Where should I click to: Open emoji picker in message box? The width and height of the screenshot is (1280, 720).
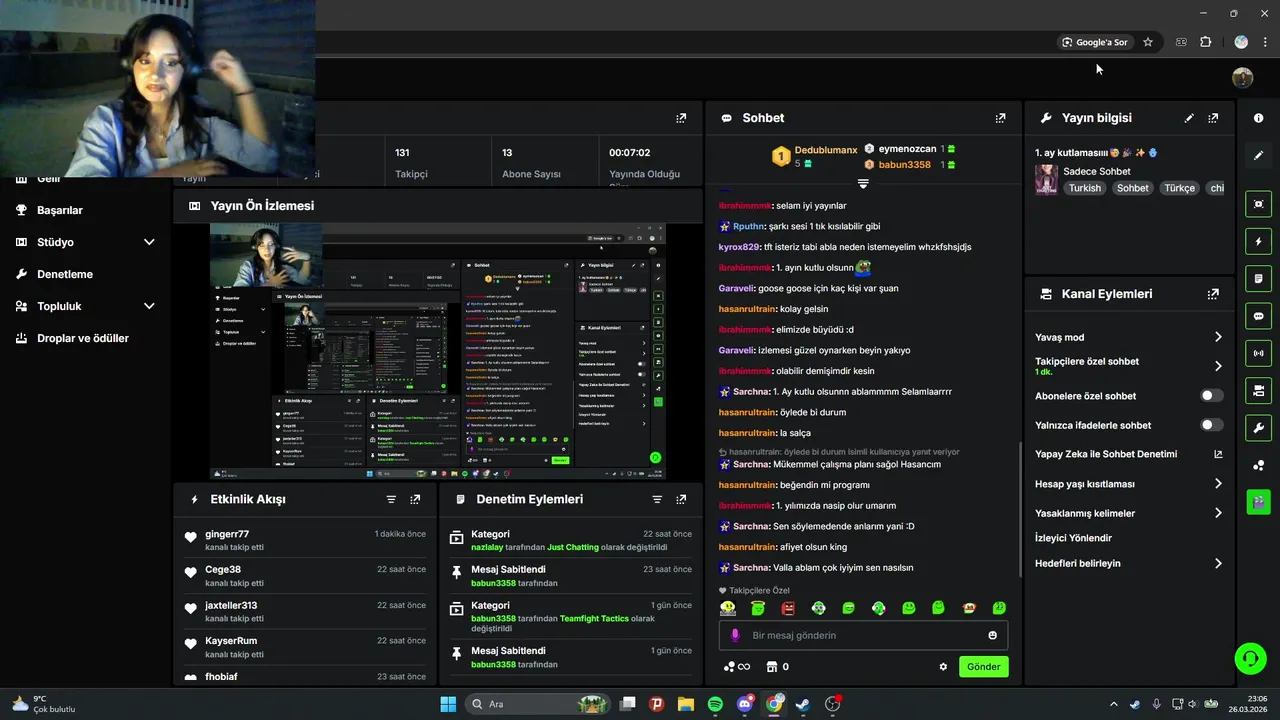click(x=992, y=635)
